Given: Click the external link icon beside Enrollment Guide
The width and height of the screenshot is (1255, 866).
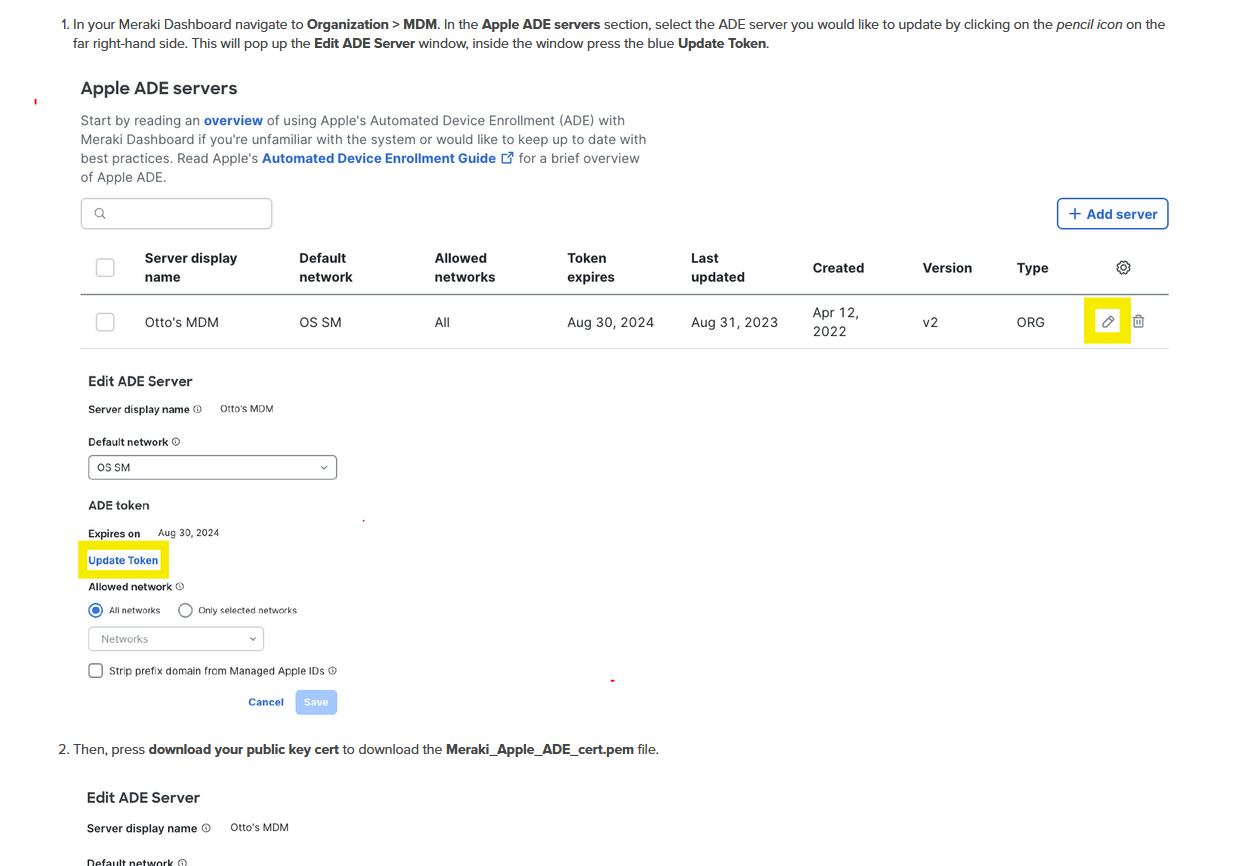Looking at the screenshot, I should [508, 157].
